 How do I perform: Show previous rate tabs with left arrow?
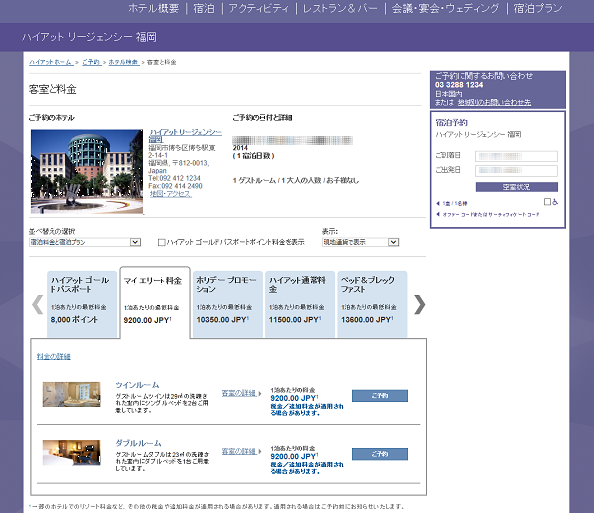click(38, 305)
